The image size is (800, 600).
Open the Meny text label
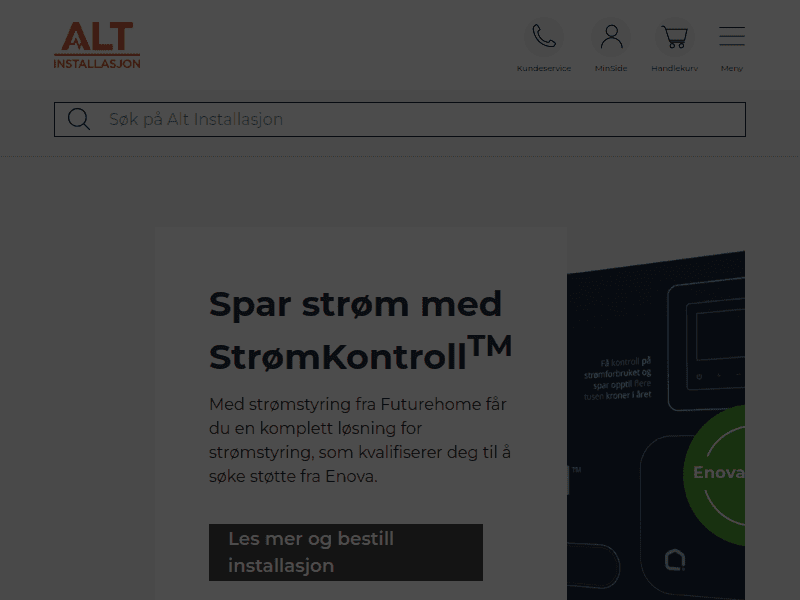[732, 68]
